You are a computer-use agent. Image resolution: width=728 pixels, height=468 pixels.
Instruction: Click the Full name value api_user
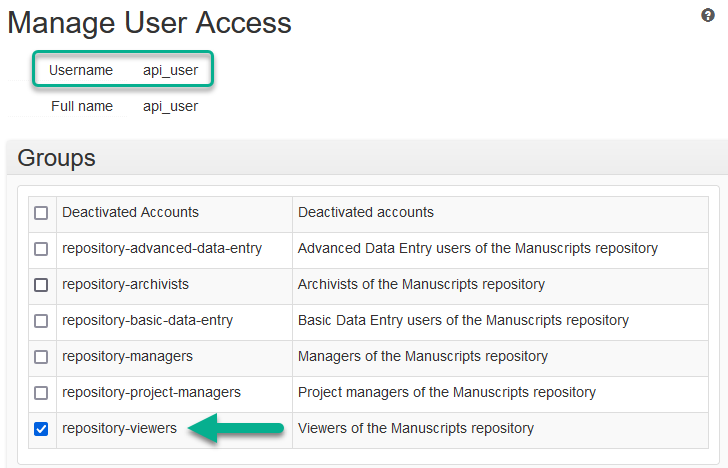click(170, 106)
